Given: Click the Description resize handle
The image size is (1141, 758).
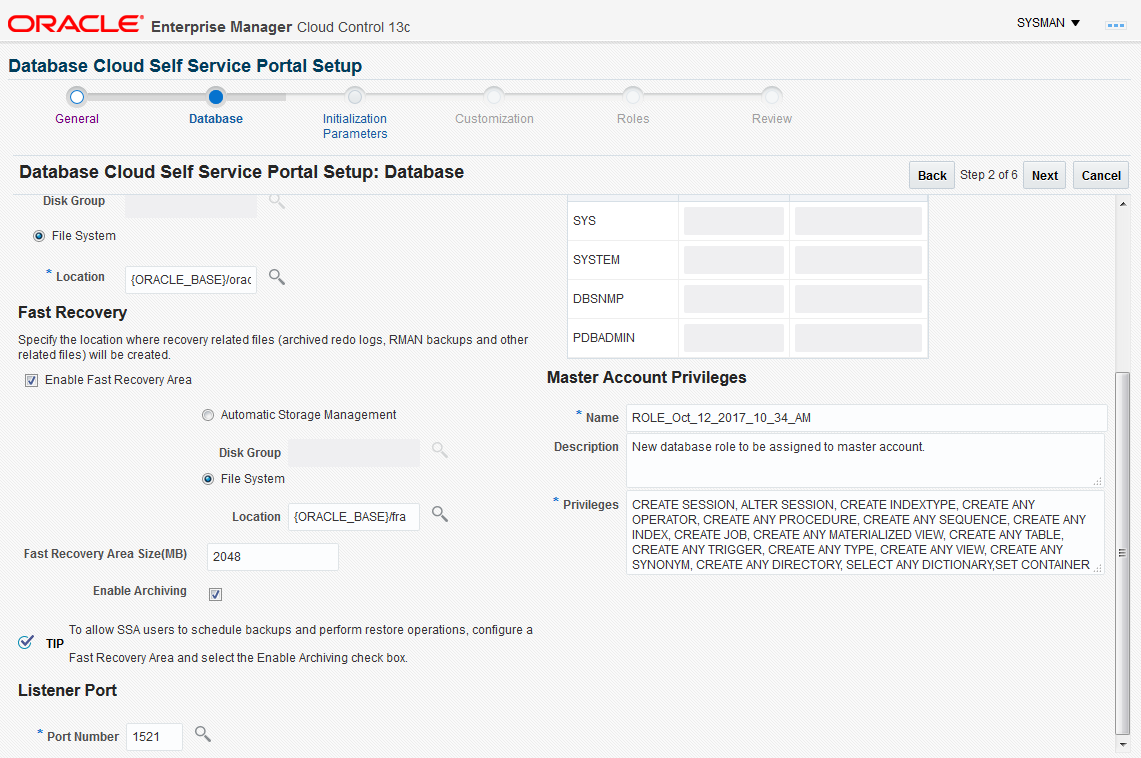Looking at the screenshot, I should click(x=1098, y=481).
